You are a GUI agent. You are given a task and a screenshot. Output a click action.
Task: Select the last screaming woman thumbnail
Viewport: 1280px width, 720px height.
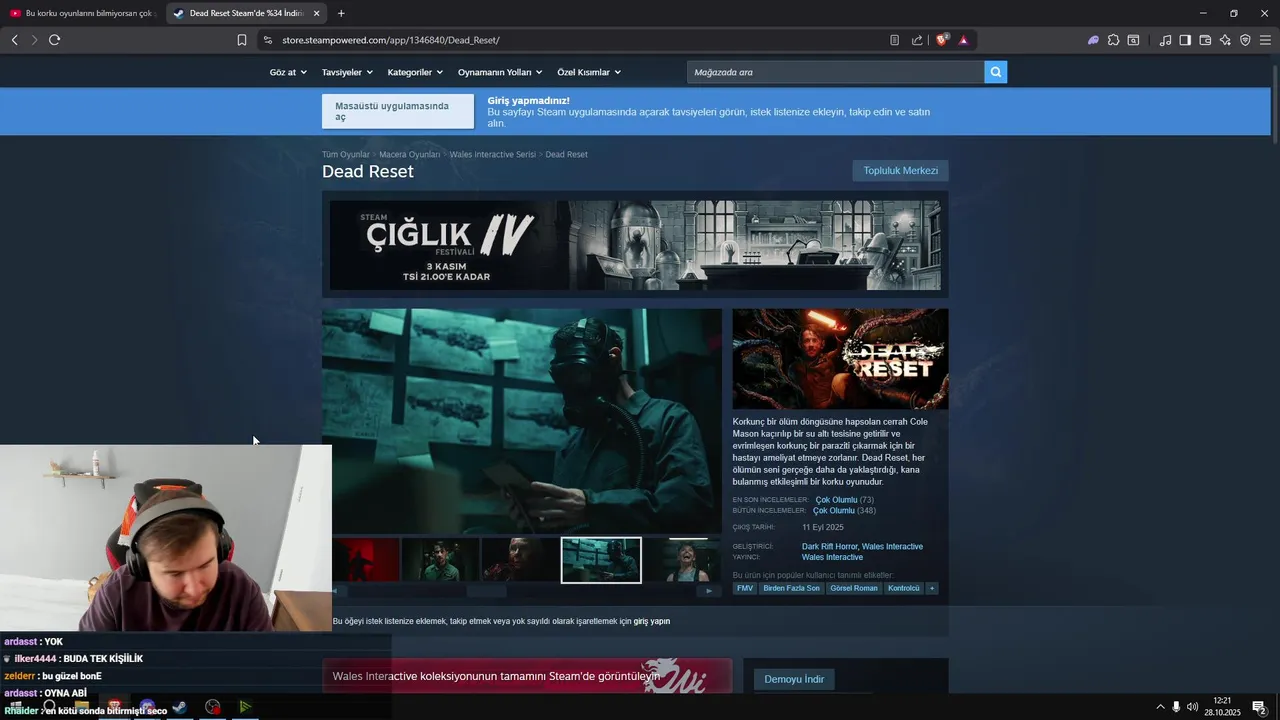(681, 560)
